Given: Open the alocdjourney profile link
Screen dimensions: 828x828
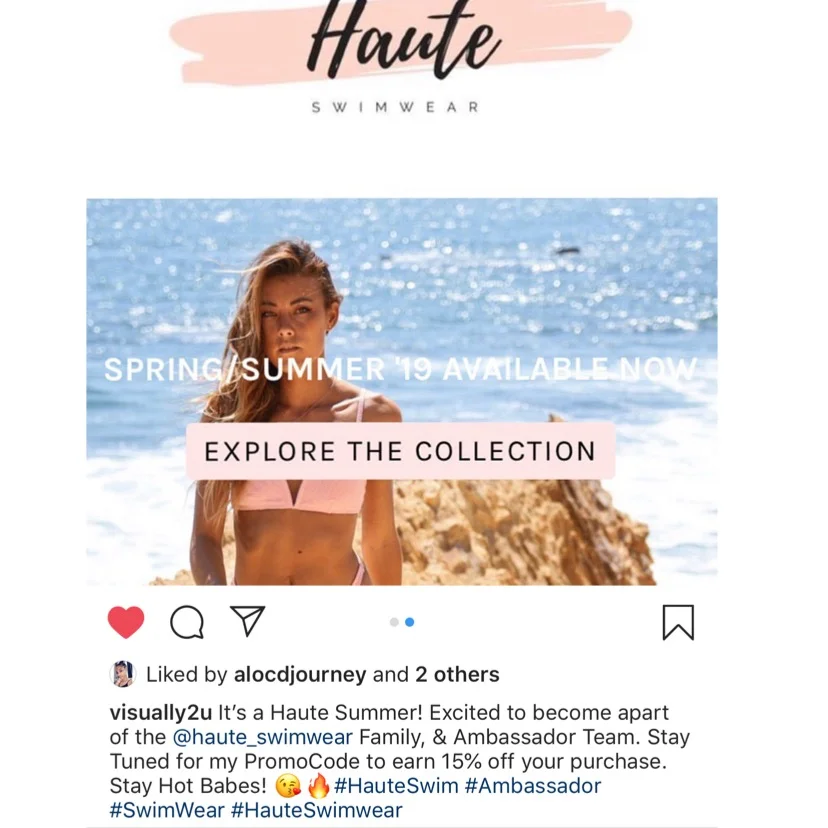Looking at the screenshot, I should (x=300, y=674).
